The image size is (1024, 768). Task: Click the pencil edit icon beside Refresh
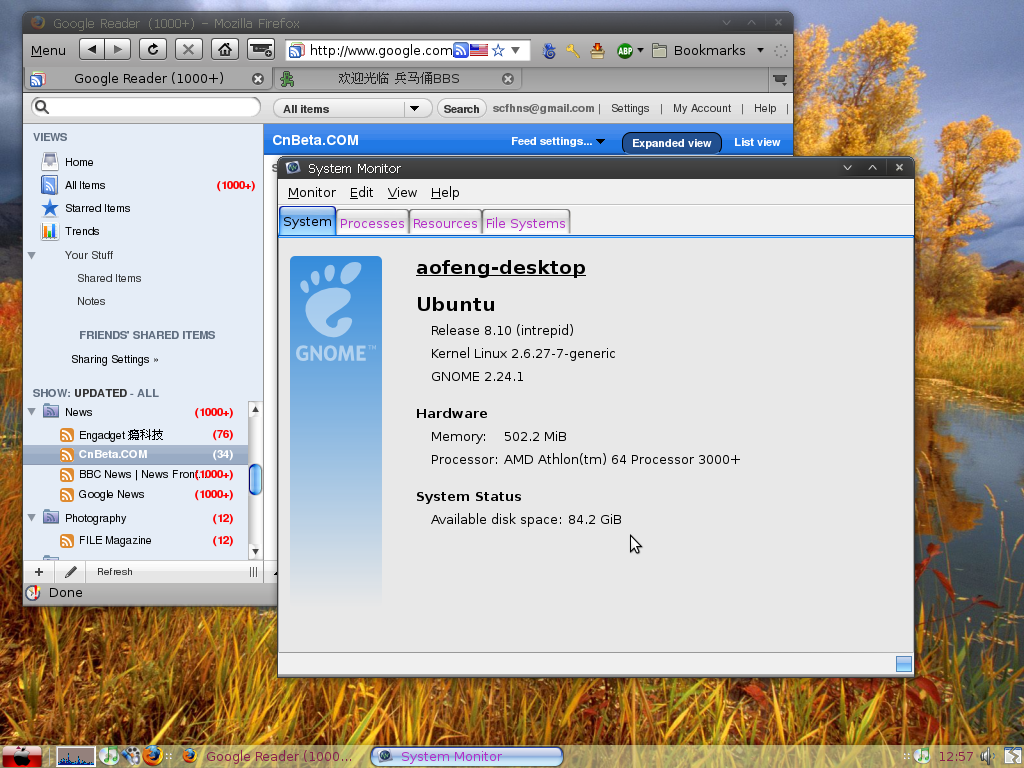click(71, 572)
